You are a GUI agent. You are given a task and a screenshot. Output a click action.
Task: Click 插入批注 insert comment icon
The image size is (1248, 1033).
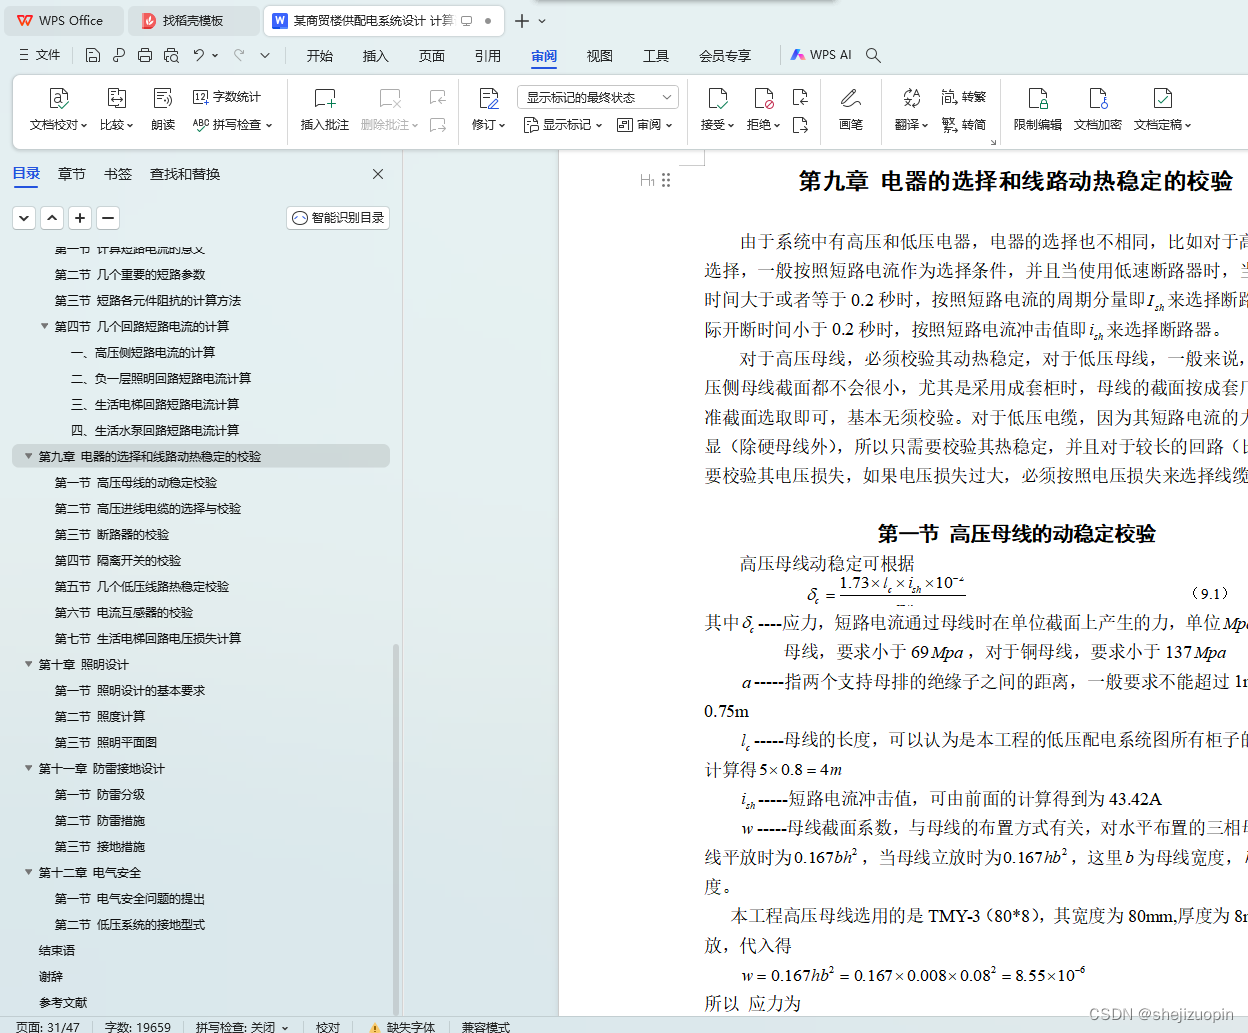pyautogui.click(x=325, y=98)
